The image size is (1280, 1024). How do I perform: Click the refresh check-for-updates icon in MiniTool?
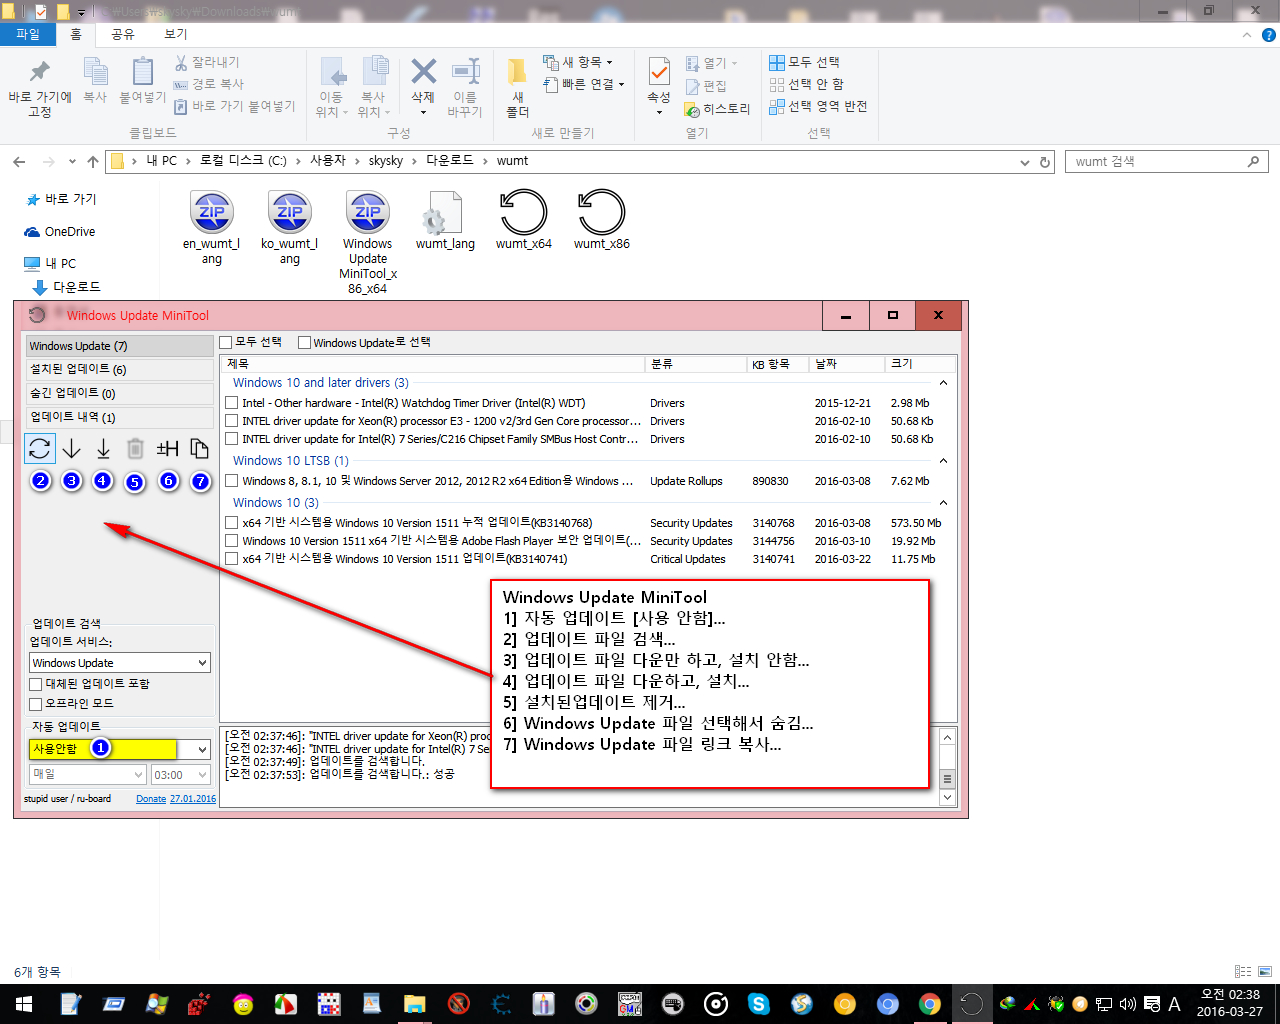(40, 449)
